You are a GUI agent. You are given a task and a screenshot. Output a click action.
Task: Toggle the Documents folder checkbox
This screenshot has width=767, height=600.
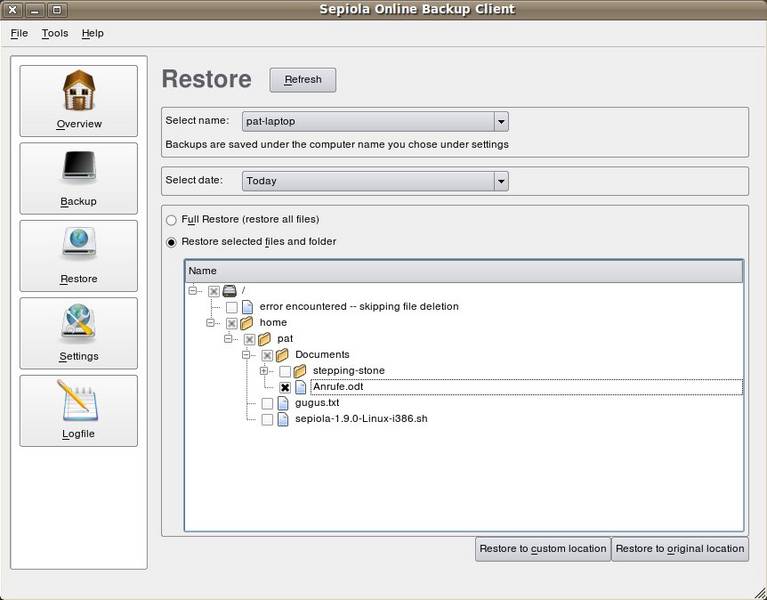(267, 356)
